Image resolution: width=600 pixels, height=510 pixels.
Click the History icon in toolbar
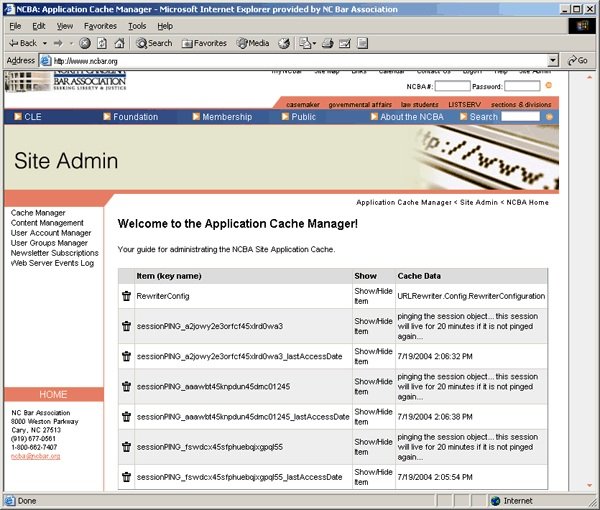coord(284,43)
